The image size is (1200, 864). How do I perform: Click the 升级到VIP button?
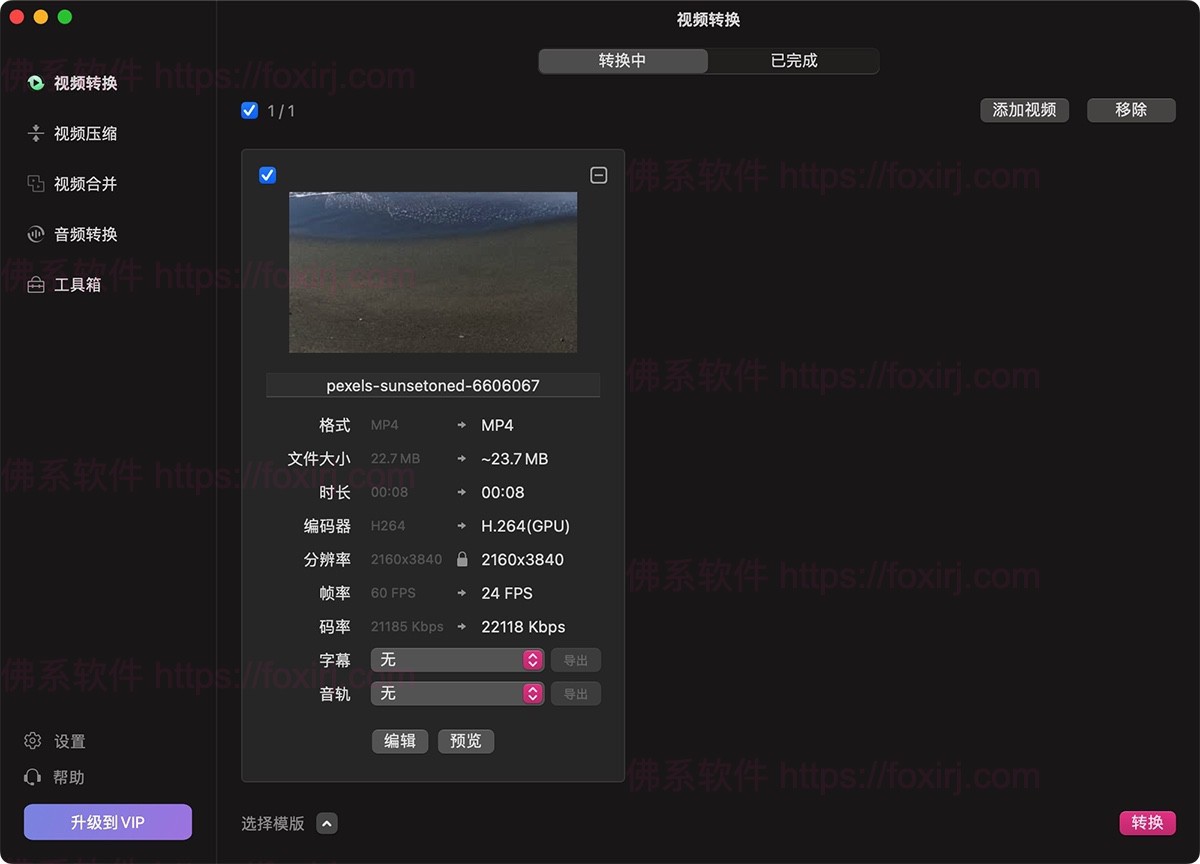click(x=107, y=821)
